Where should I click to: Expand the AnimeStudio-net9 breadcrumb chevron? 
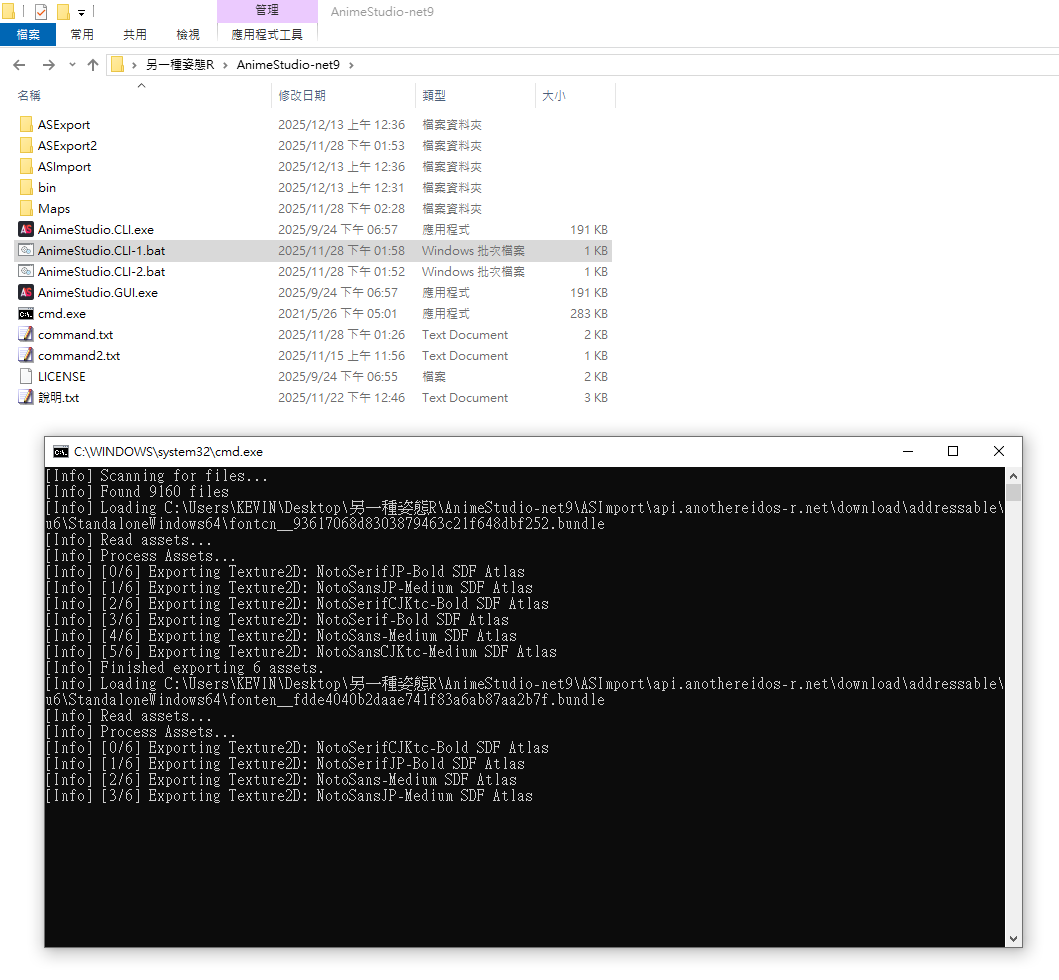[x=351, y=65]
